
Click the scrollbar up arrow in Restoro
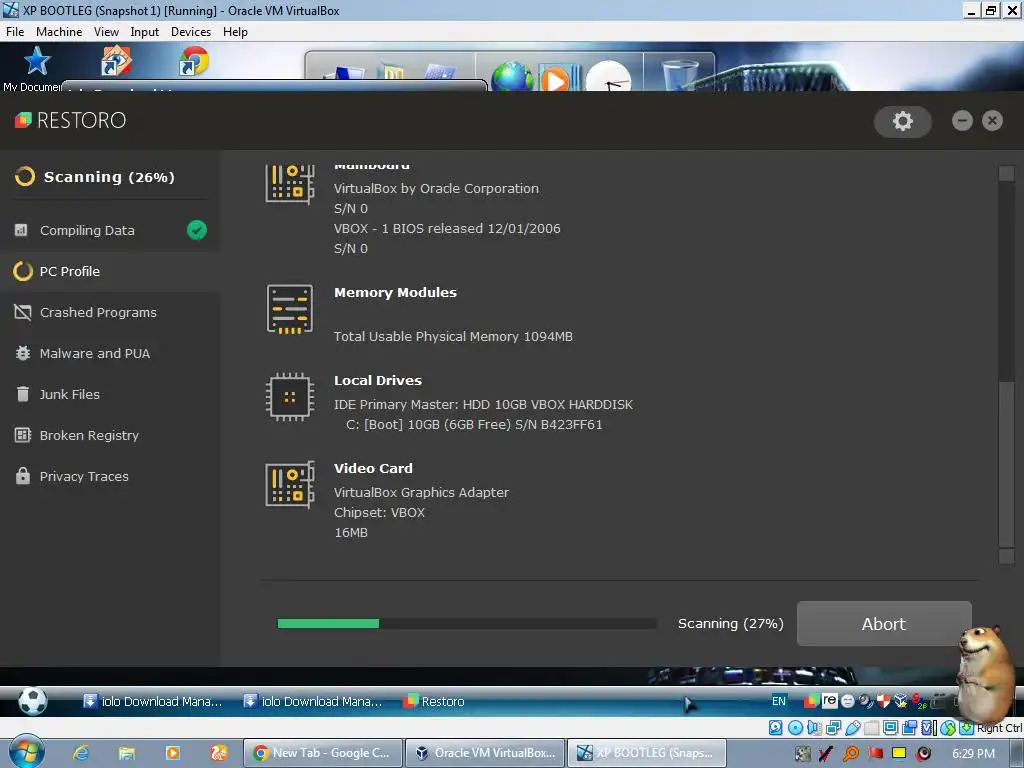click(1006, 173)
